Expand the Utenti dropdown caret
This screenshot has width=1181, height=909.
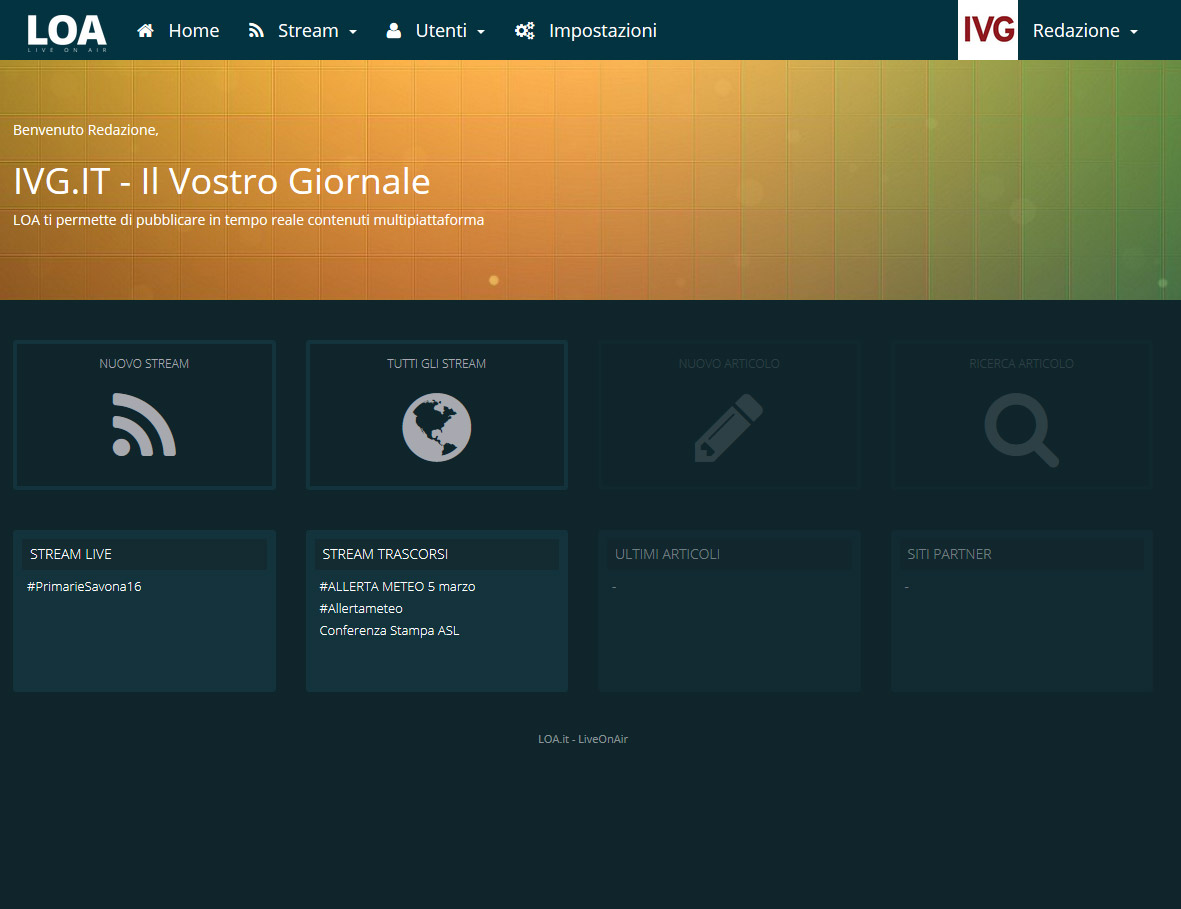pyautogui.click(x=481, y=32)
